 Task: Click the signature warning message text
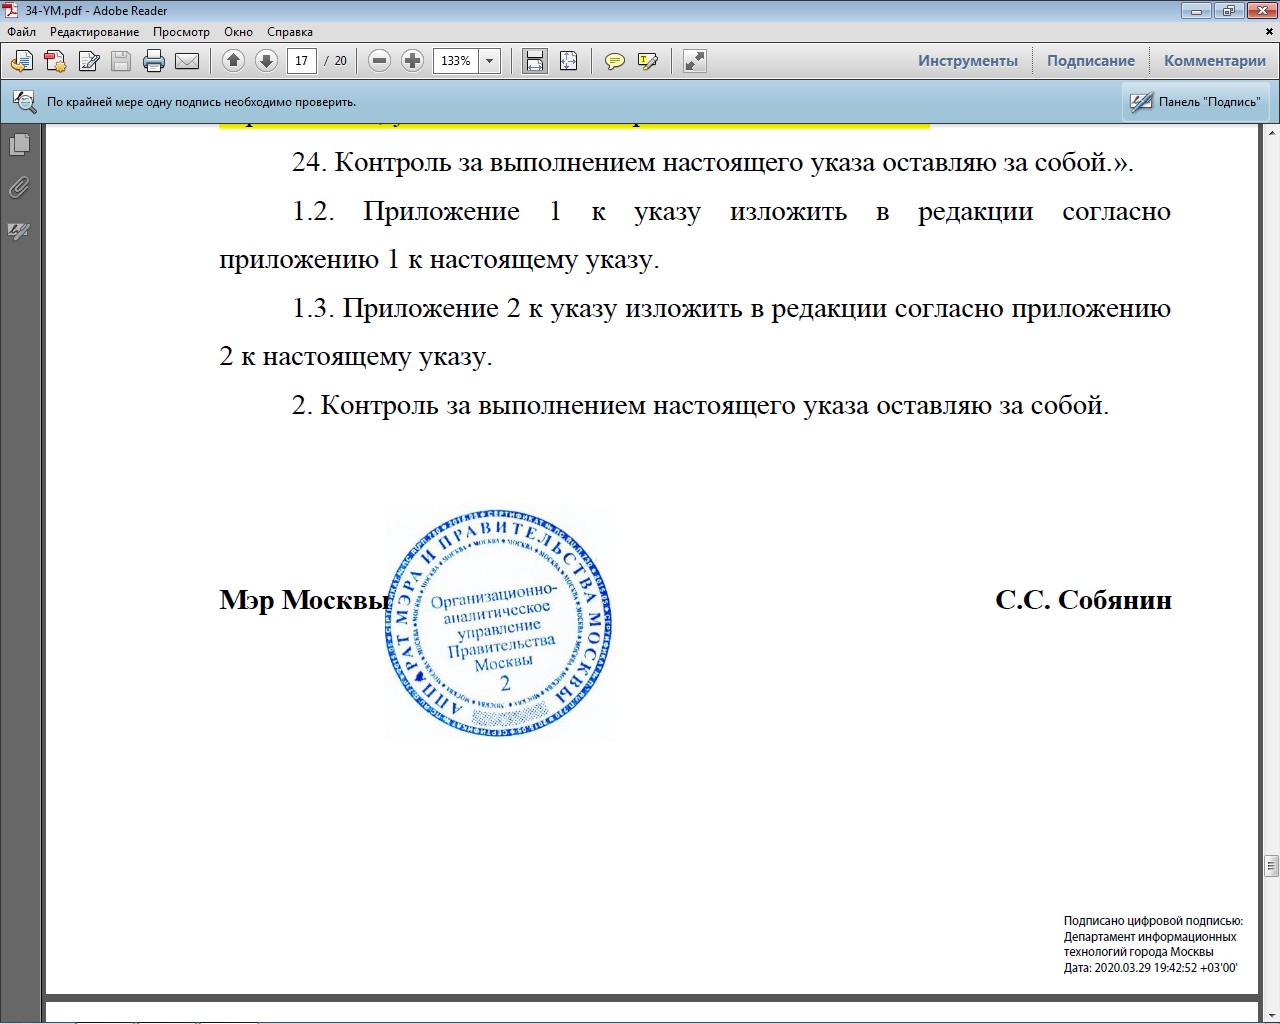(x=201, y=102)
